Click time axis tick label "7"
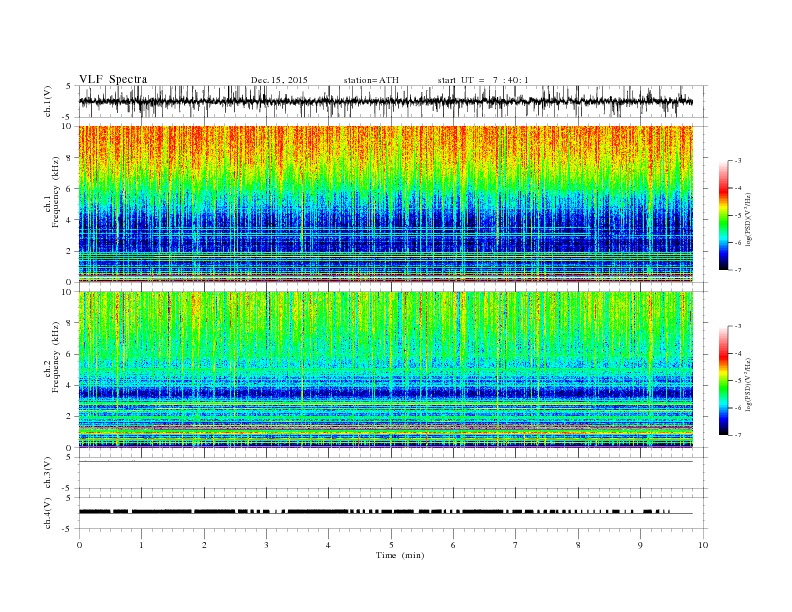The height and width of the screenshot is (612, 792). click(x=516, y=545)
